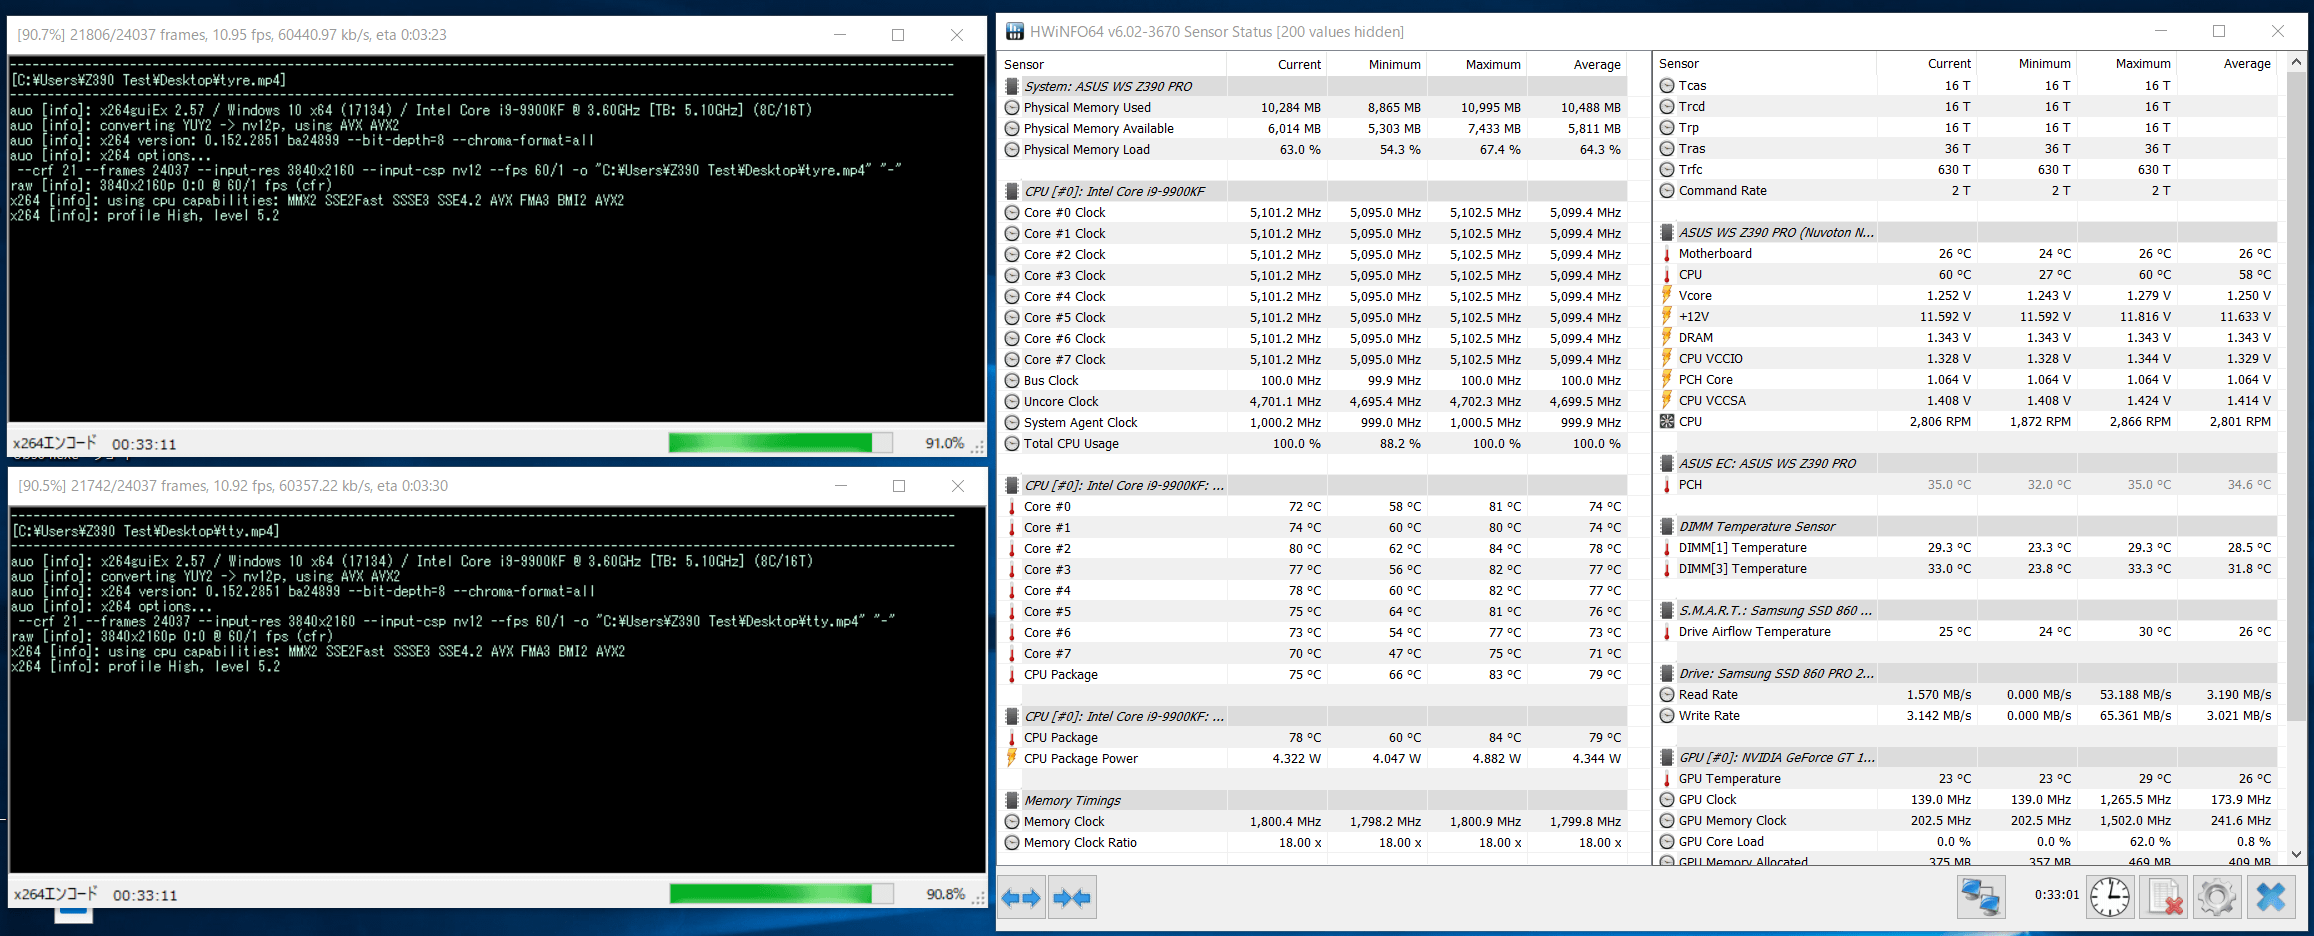Click the logging sheet with red X
The width and height of the screenshot is (2314, 936).
(x=2164, y=897)
